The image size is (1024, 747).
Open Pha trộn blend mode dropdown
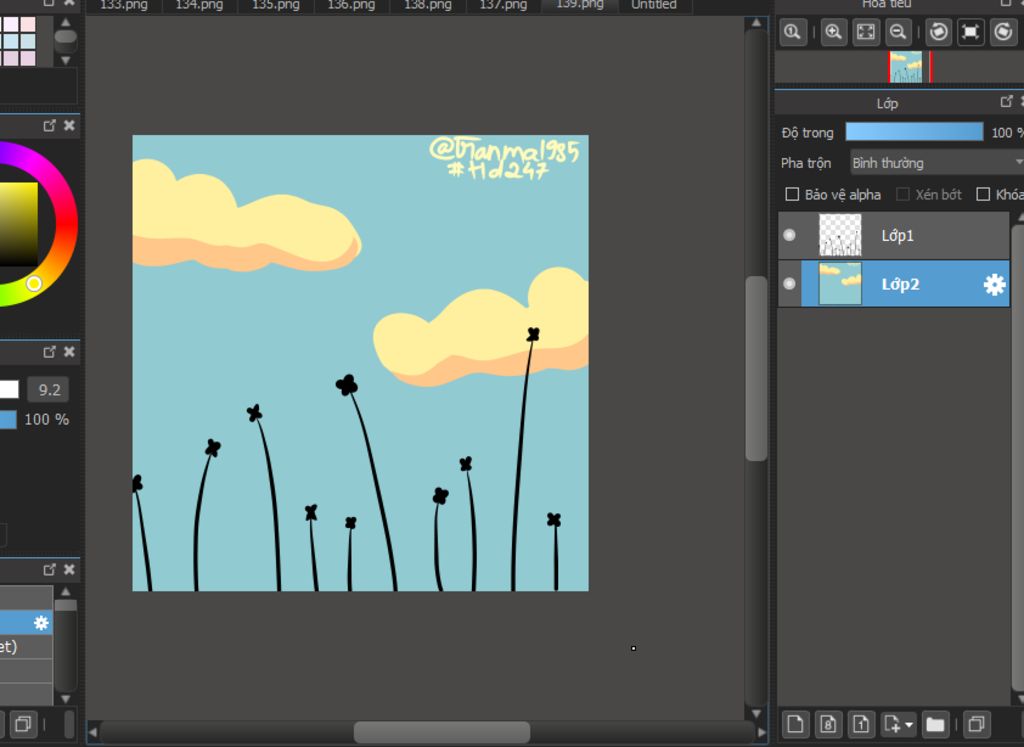click(937, 163)
